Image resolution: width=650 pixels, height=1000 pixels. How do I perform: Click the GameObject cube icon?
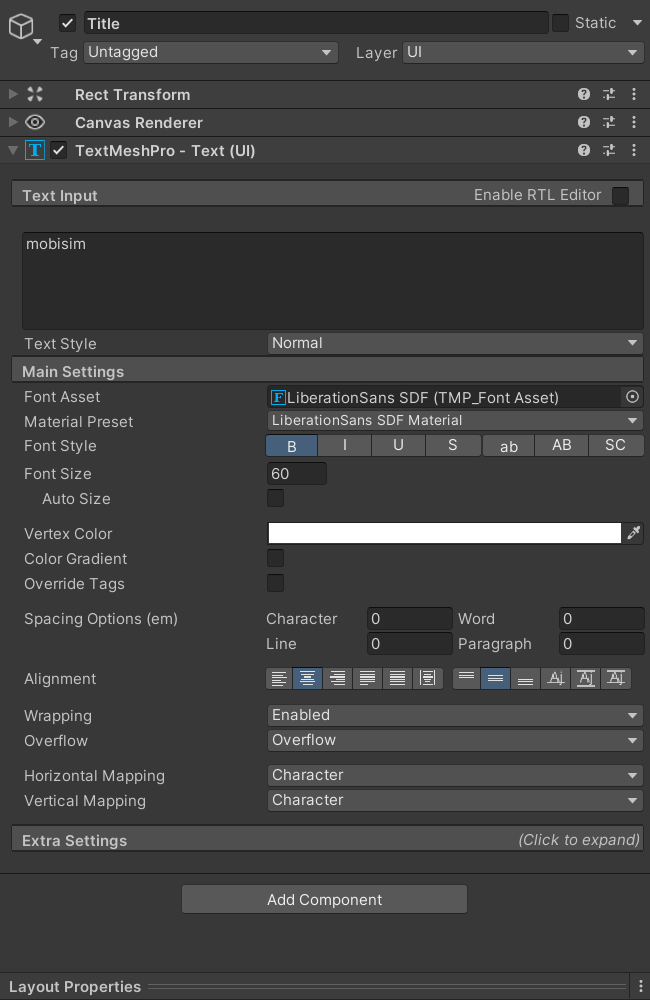[21, 26]
